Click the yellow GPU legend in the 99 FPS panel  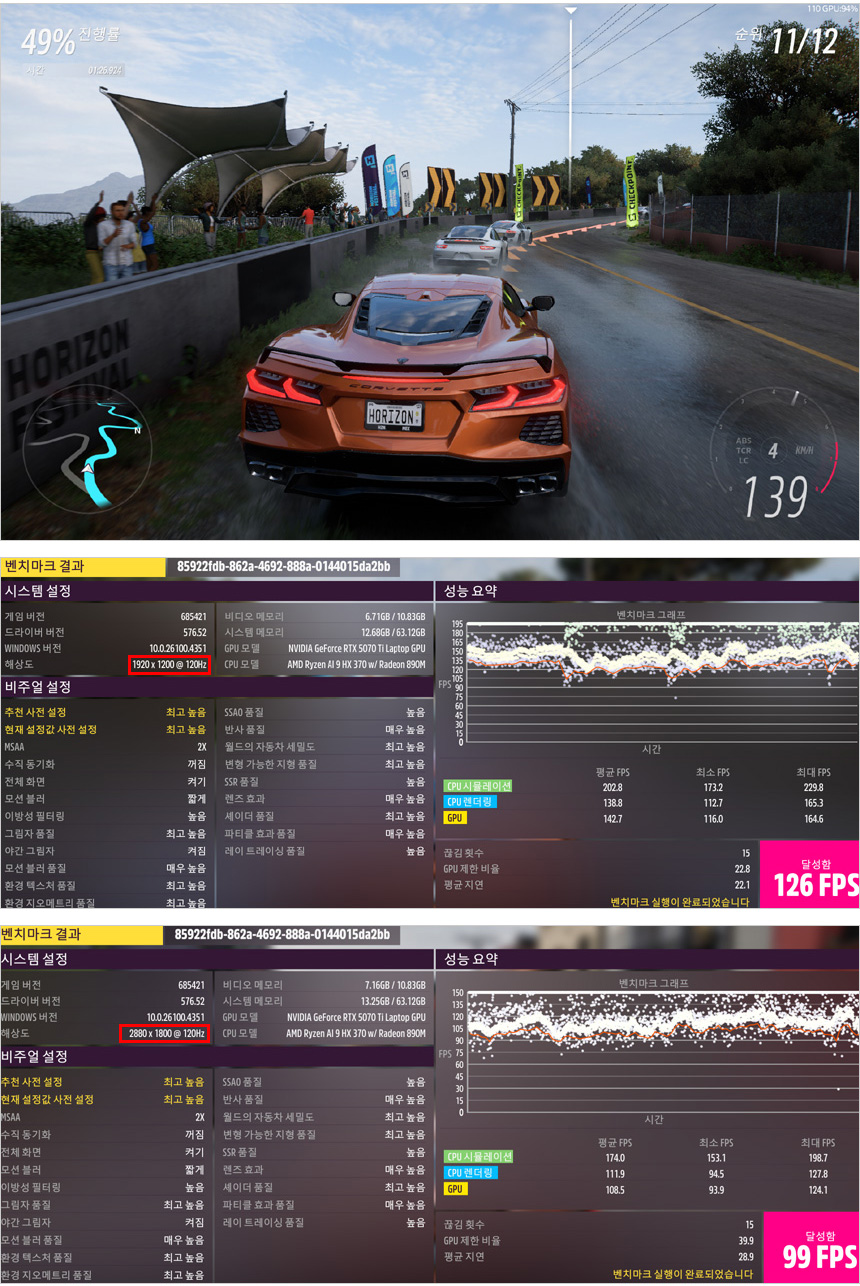pyautogui.click(x=455, y=1189)
